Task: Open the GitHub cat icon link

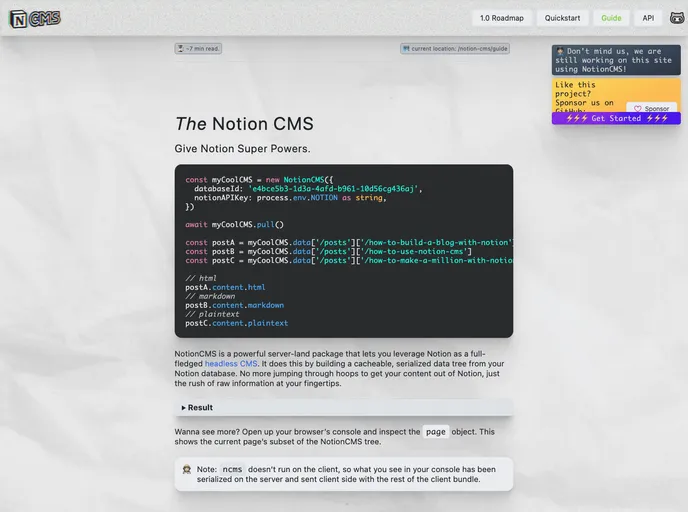Action: click(677, 18)
